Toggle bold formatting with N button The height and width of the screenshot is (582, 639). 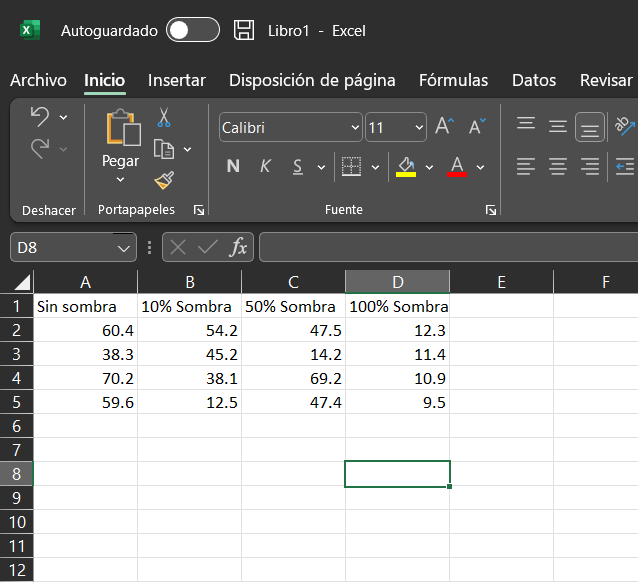[233, 167]
